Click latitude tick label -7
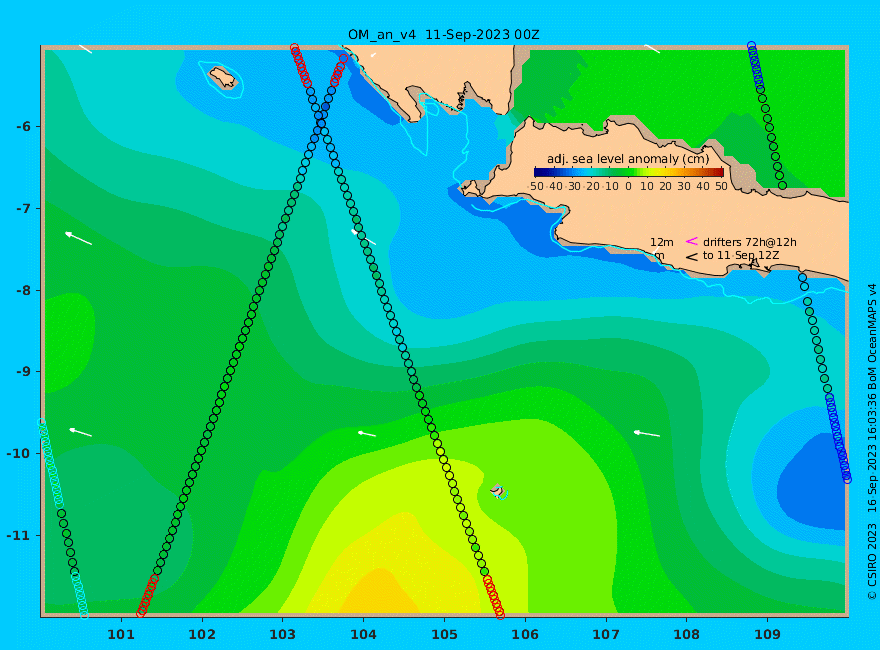This screenshot has height=650, width=880. point(23,209)
